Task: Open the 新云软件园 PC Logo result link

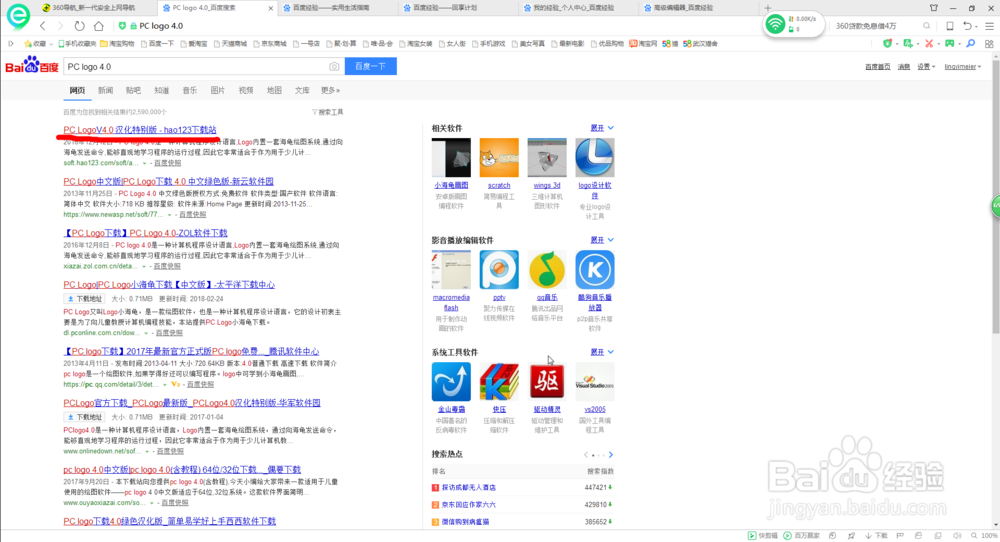Action: 168,181
